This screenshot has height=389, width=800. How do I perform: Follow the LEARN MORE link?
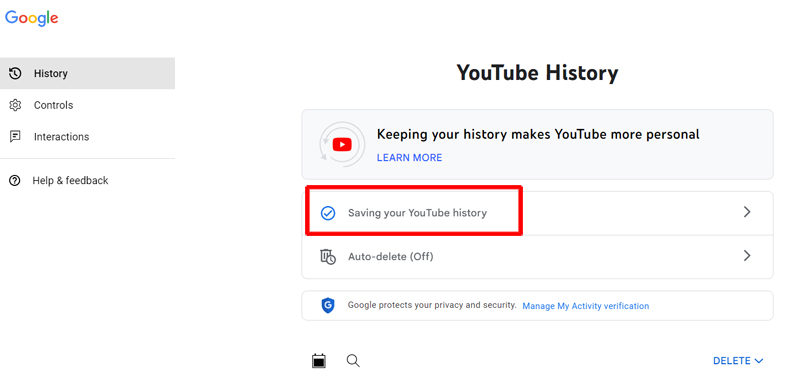409,158
